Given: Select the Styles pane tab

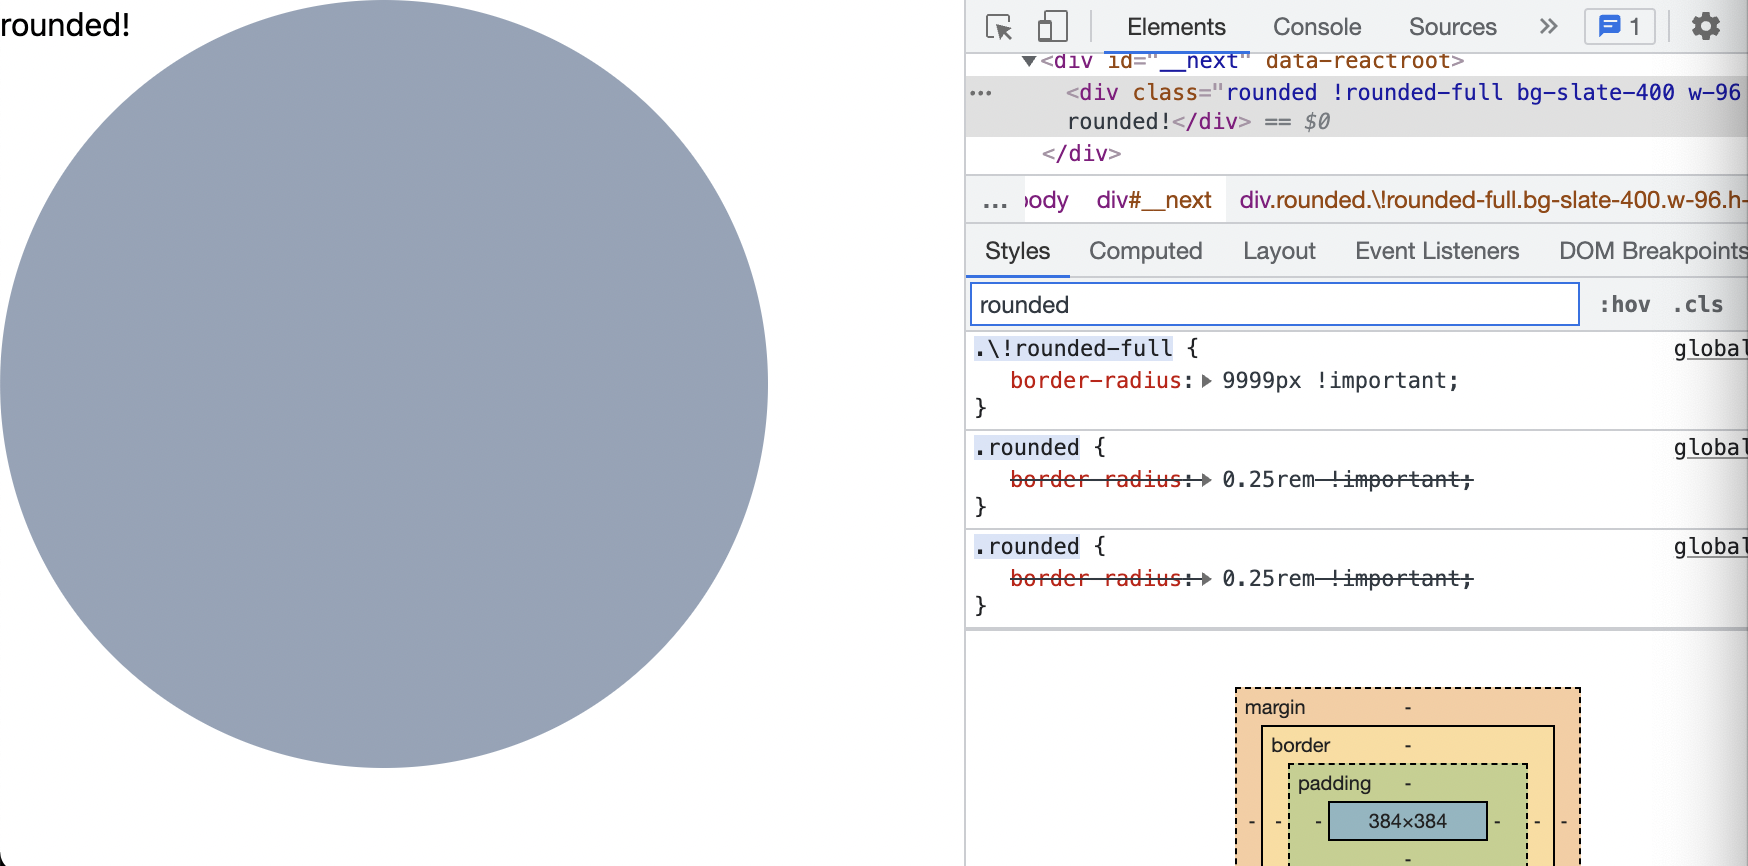Looking at the screenshot, I should tap(1018, 251).
